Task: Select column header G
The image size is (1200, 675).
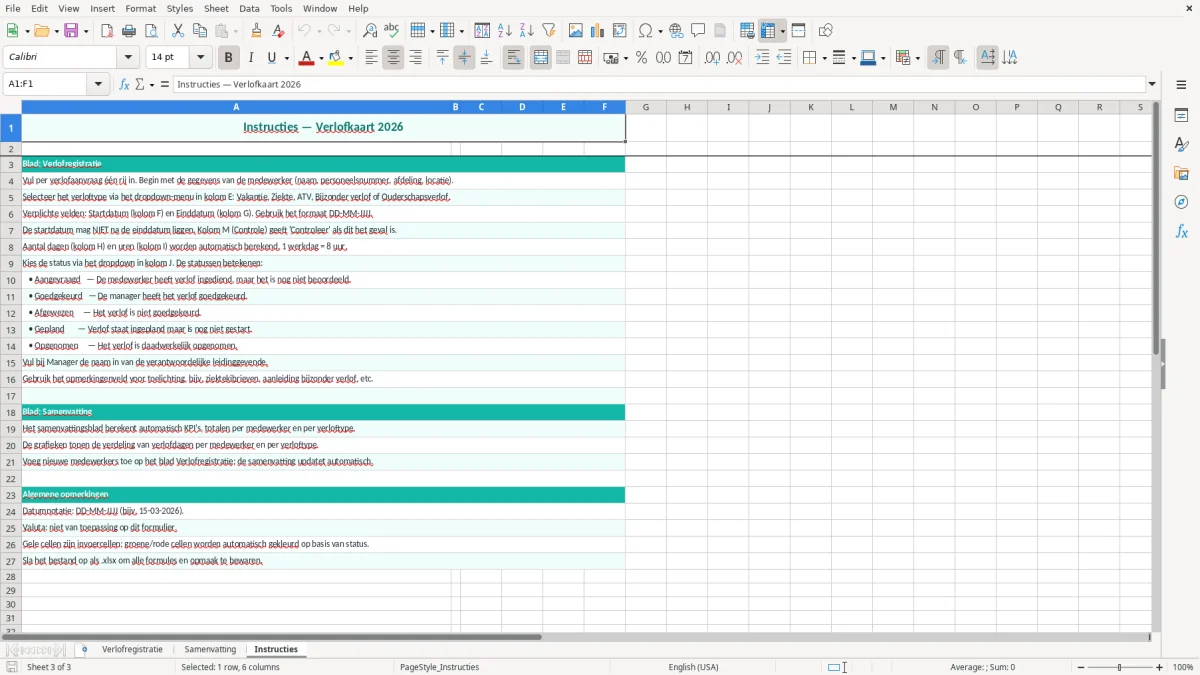Action: coord(646,107)
